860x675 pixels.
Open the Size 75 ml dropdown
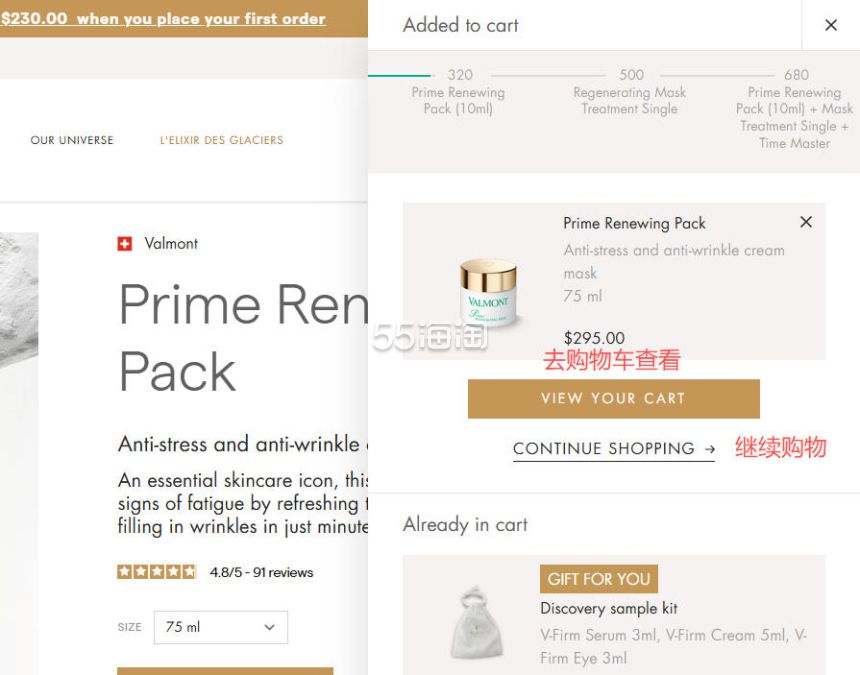click(x=220, y=627)
